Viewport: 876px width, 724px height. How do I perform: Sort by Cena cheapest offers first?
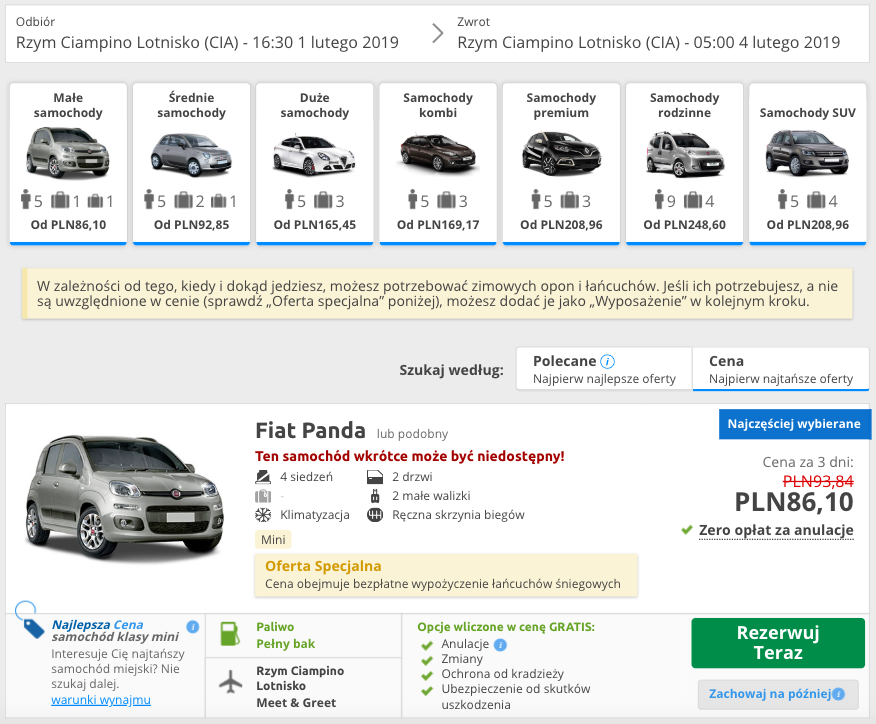point(780,369)
